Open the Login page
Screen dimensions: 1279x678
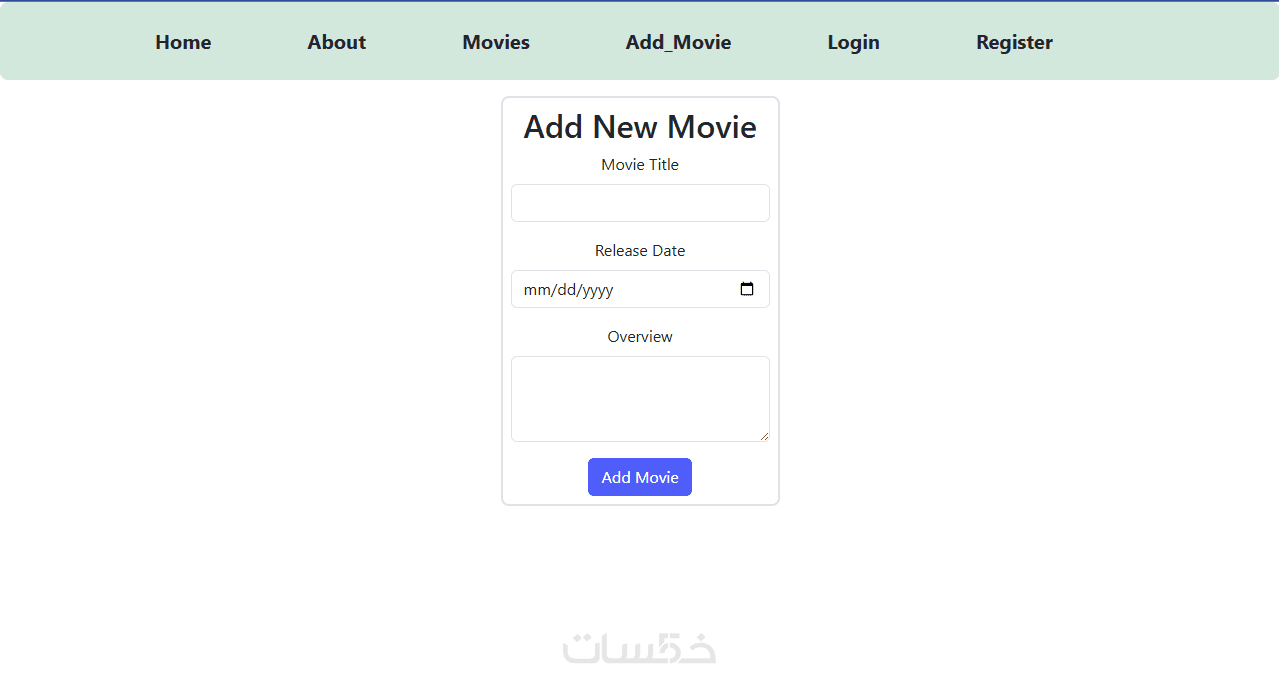pos(853,42)
